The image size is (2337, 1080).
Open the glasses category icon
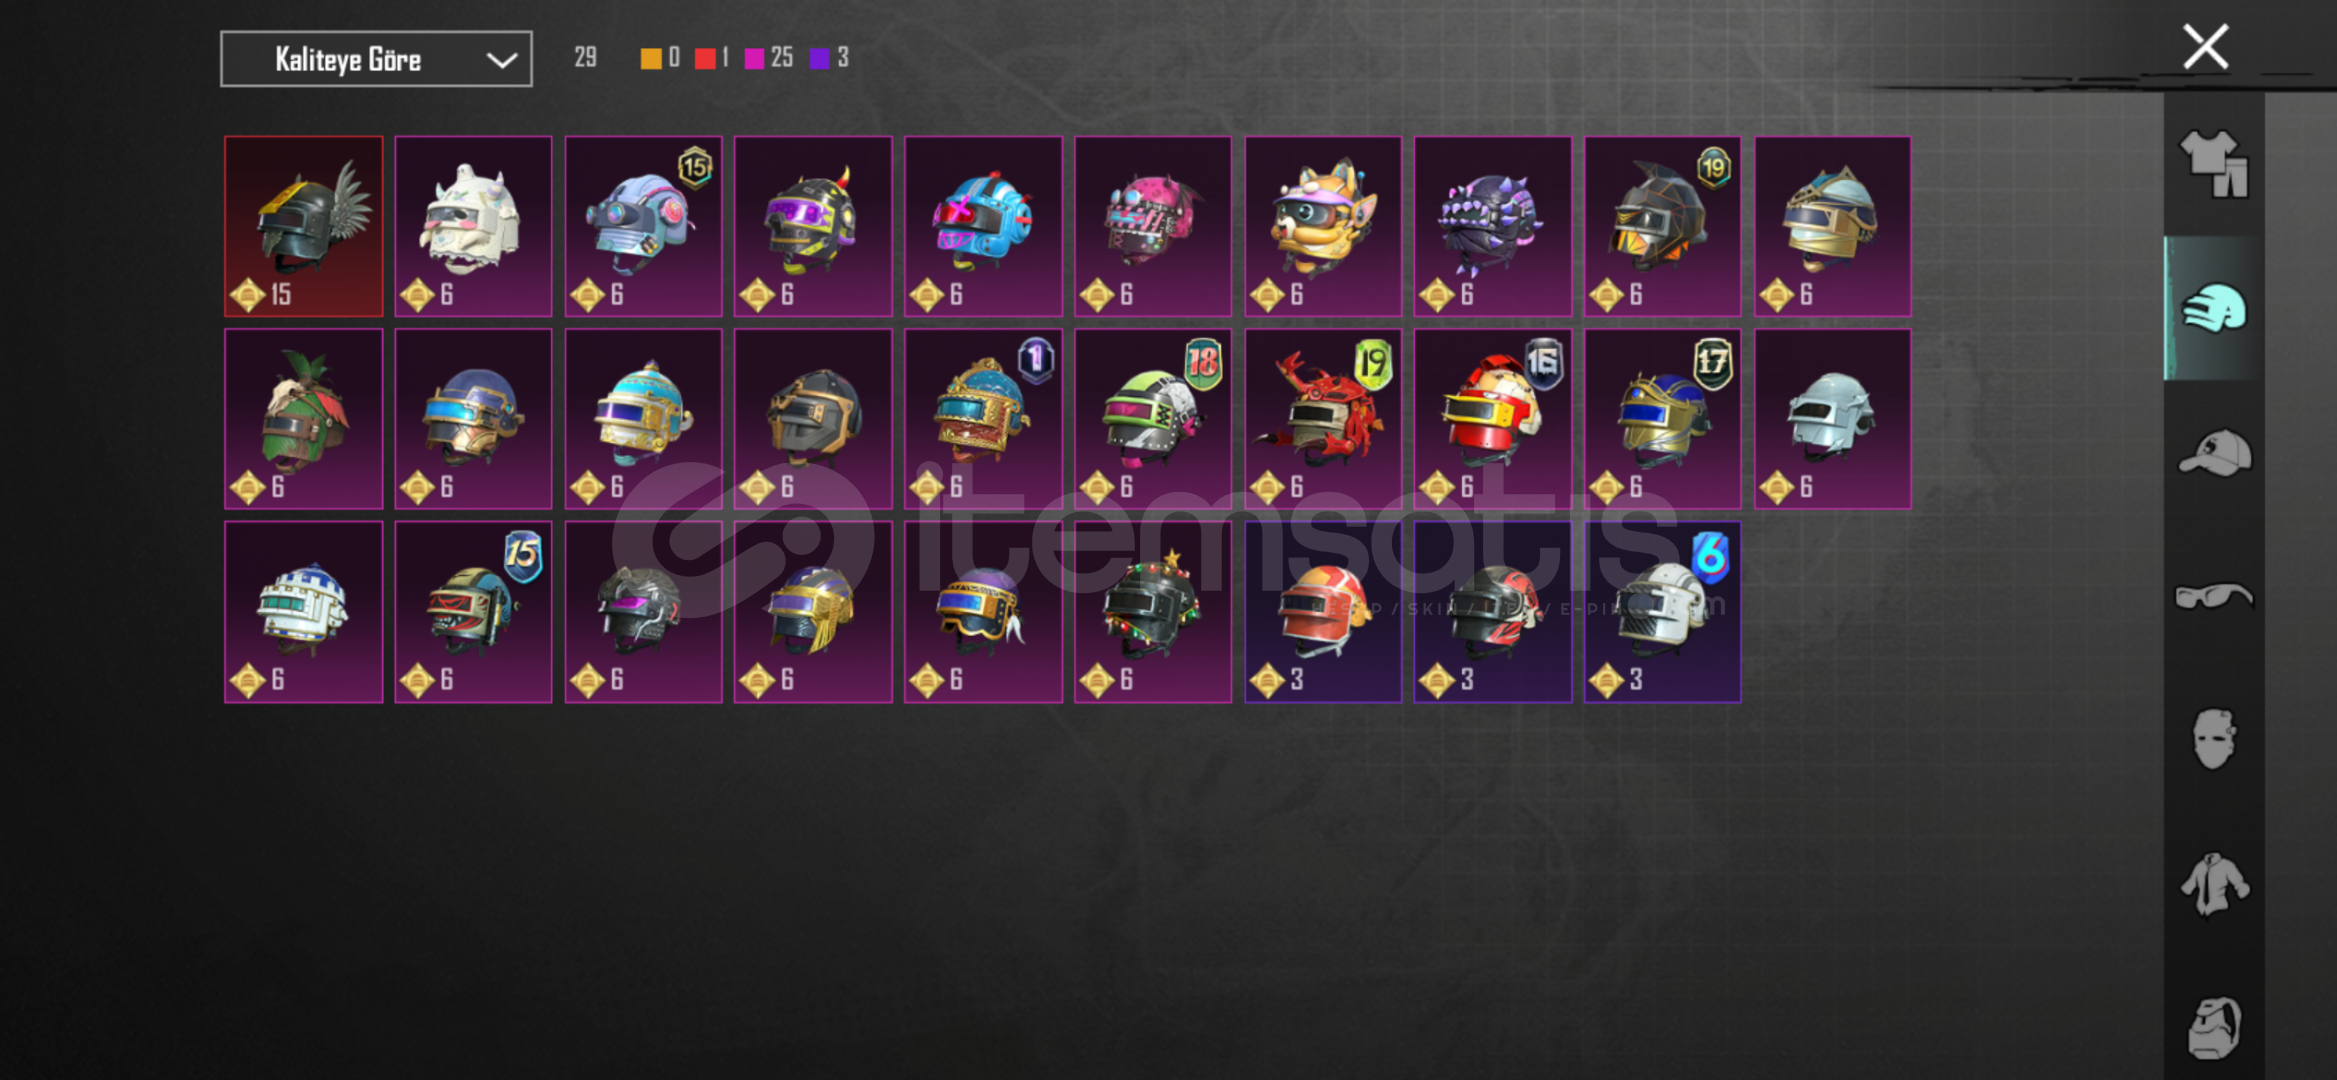2214,596
